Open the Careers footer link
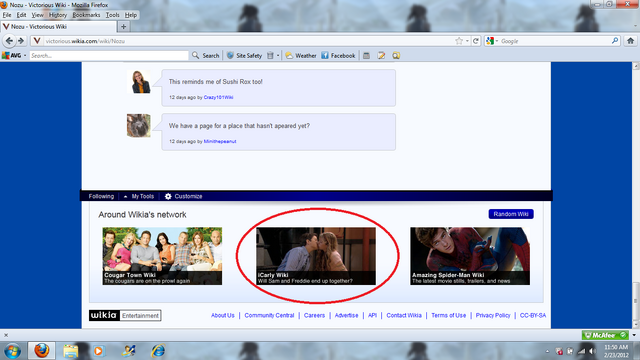 point(314,316)
